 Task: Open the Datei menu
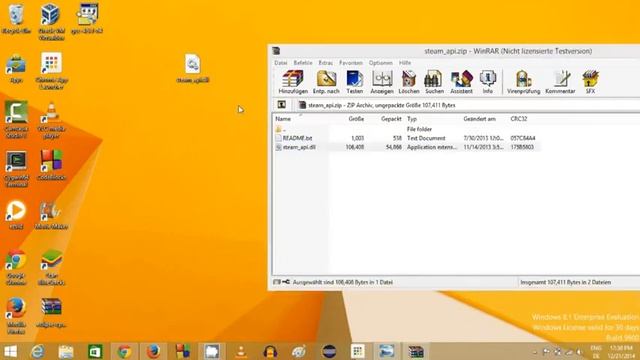pyautogui.click(x=280, y=63)
